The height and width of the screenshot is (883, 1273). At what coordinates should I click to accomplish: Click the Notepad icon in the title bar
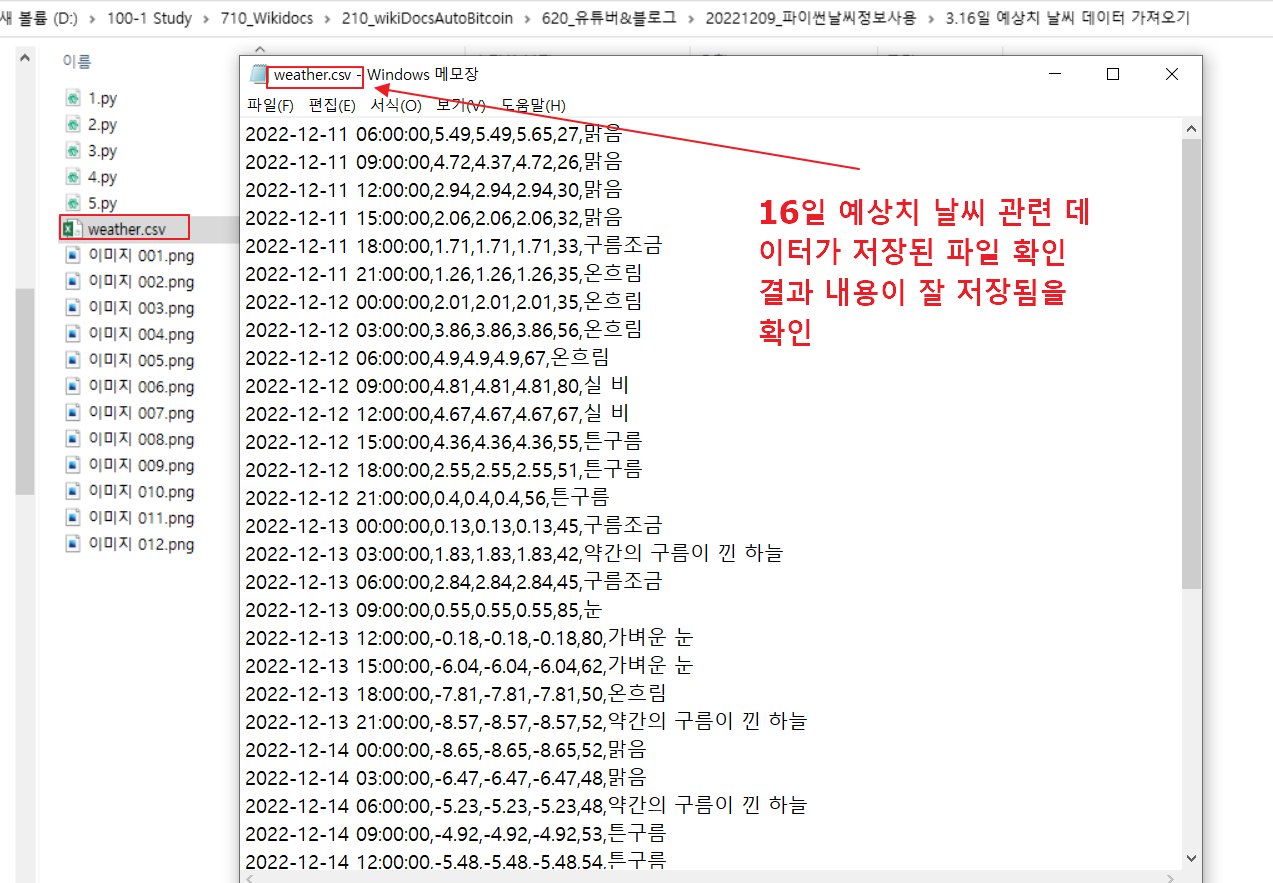(x=258, y=74)
